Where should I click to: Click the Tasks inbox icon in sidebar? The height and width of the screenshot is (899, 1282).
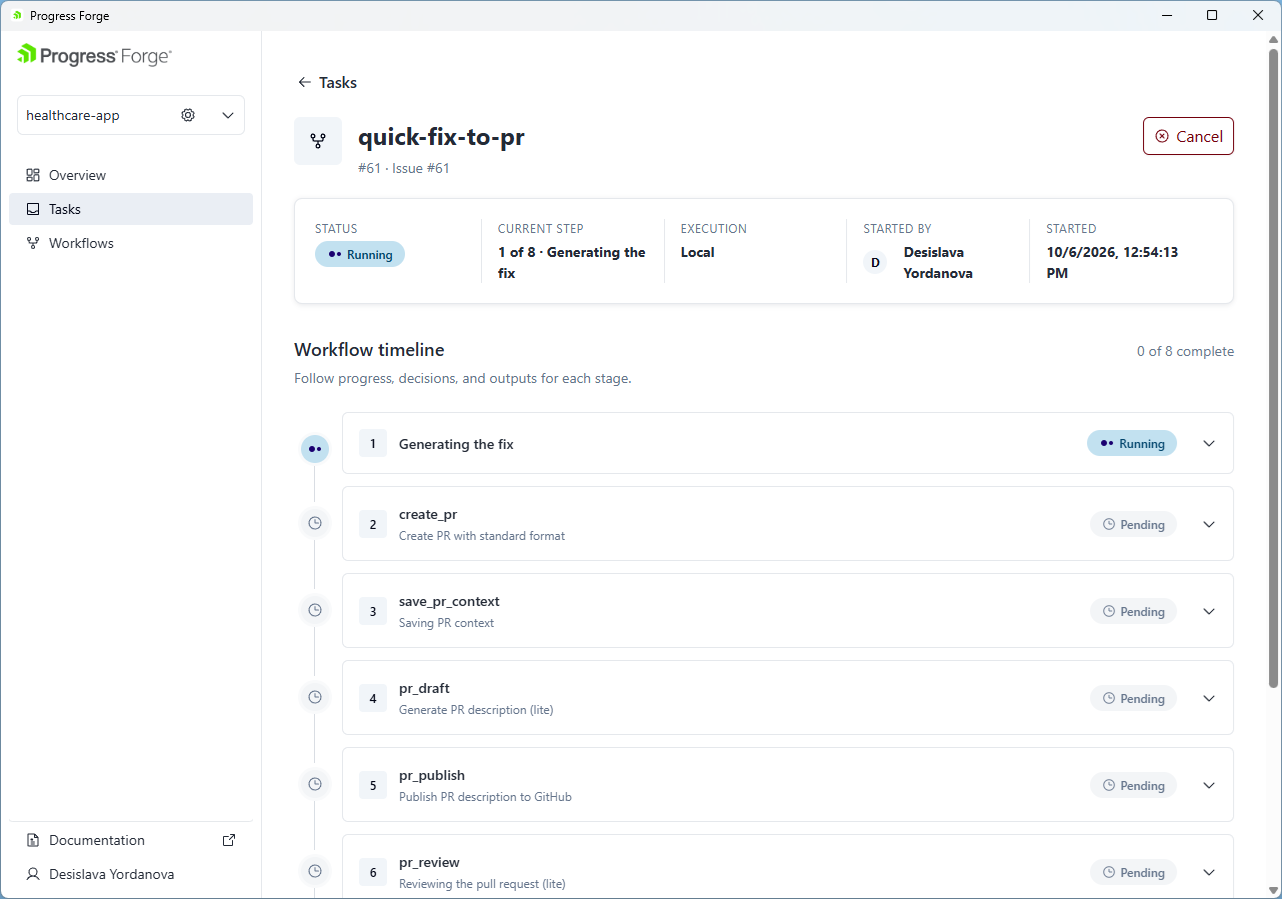pos(33,209)
